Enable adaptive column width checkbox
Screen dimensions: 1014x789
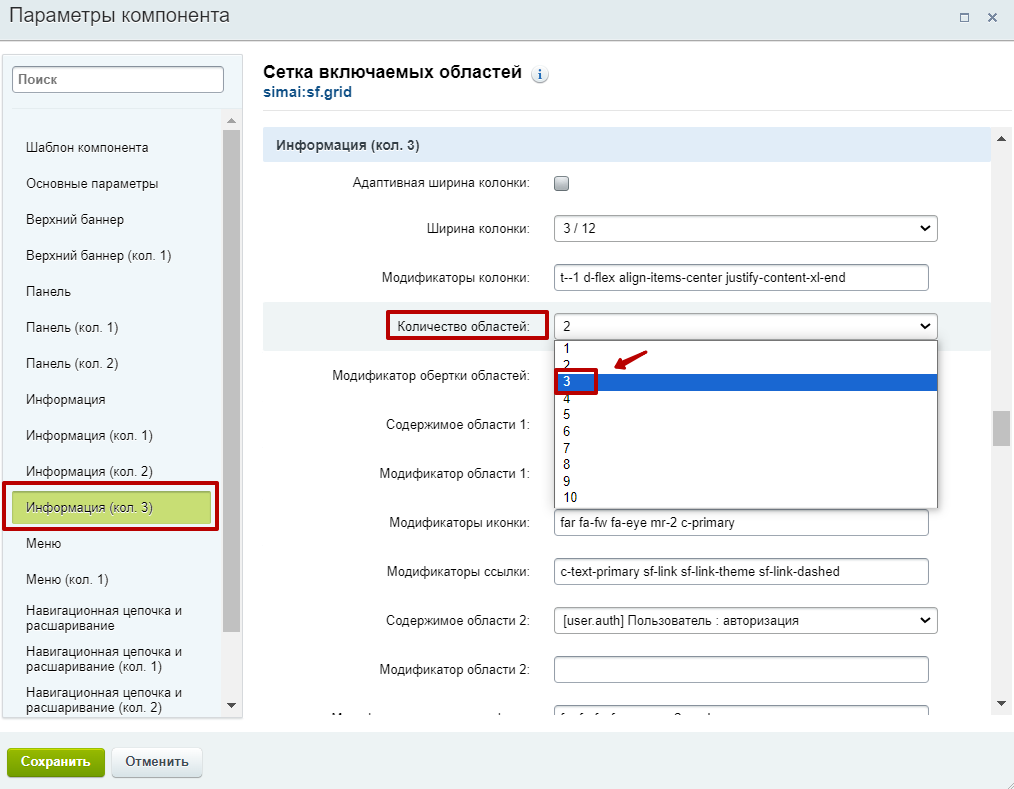562,183
